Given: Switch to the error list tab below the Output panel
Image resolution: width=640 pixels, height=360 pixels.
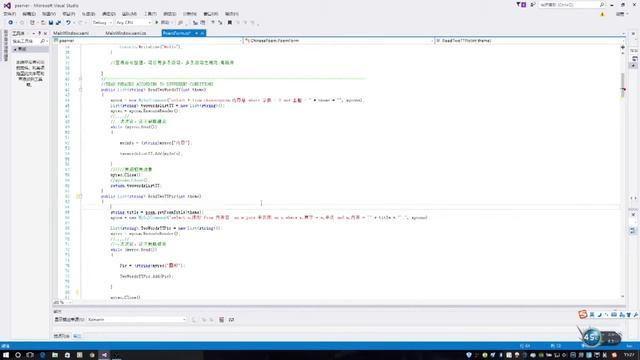Looking at the screenshot, I should [x=61, y=336].
